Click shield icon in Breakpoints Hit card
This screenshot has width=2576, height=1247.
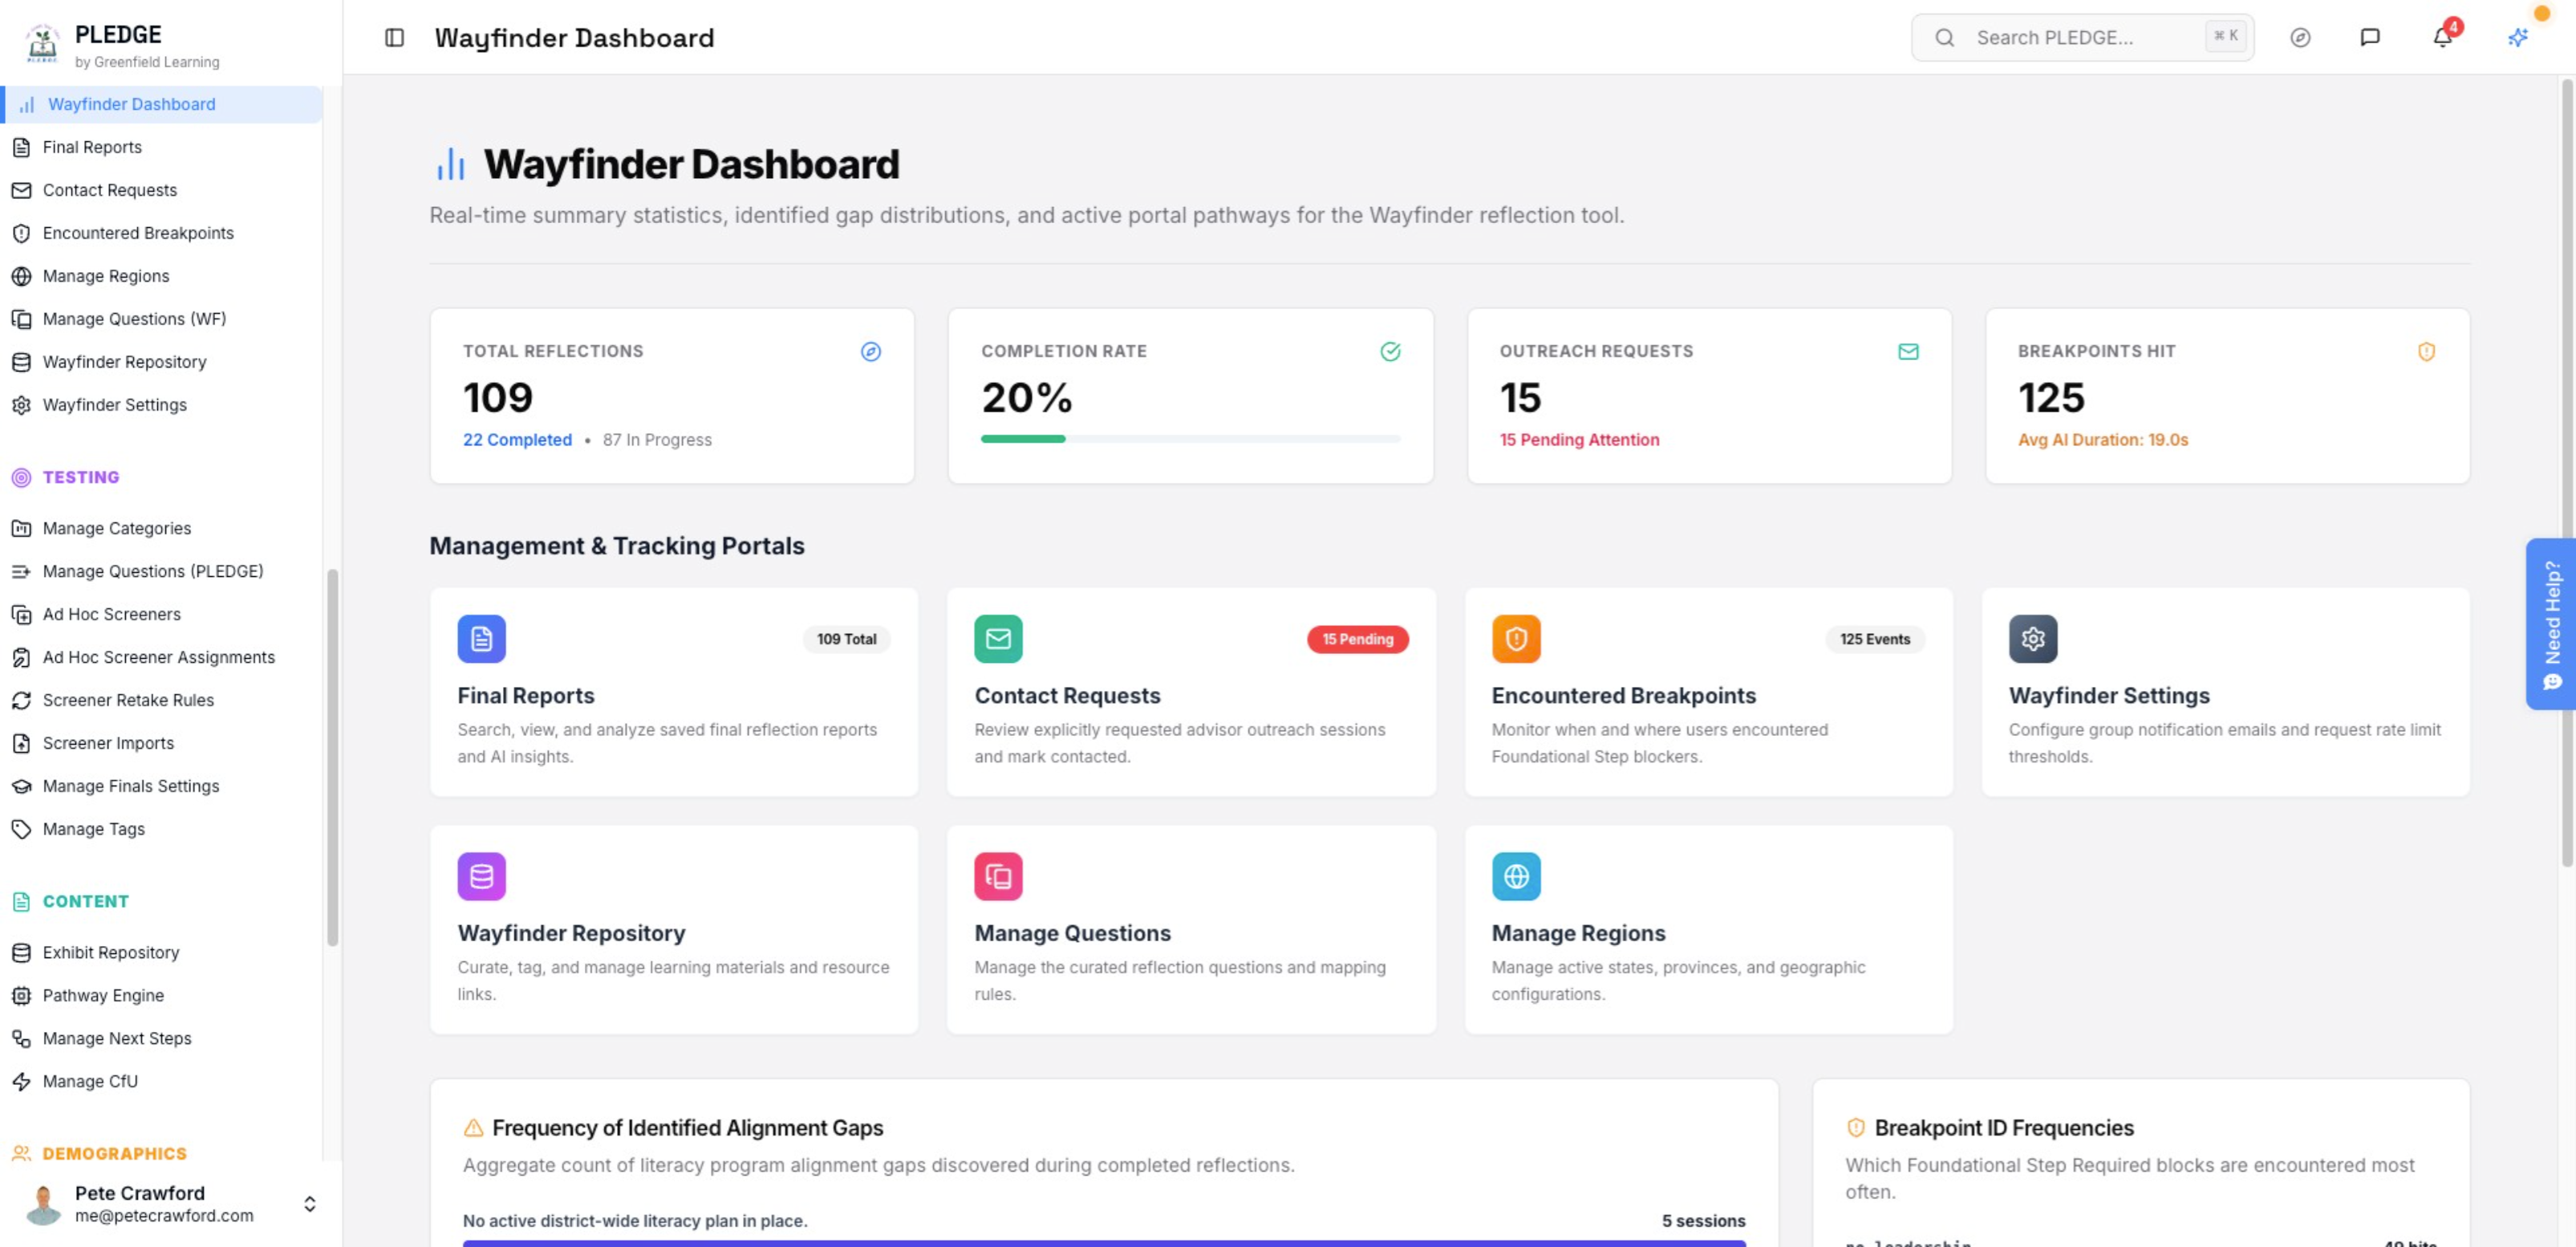pyautogui.click(x=2426, y=352)
